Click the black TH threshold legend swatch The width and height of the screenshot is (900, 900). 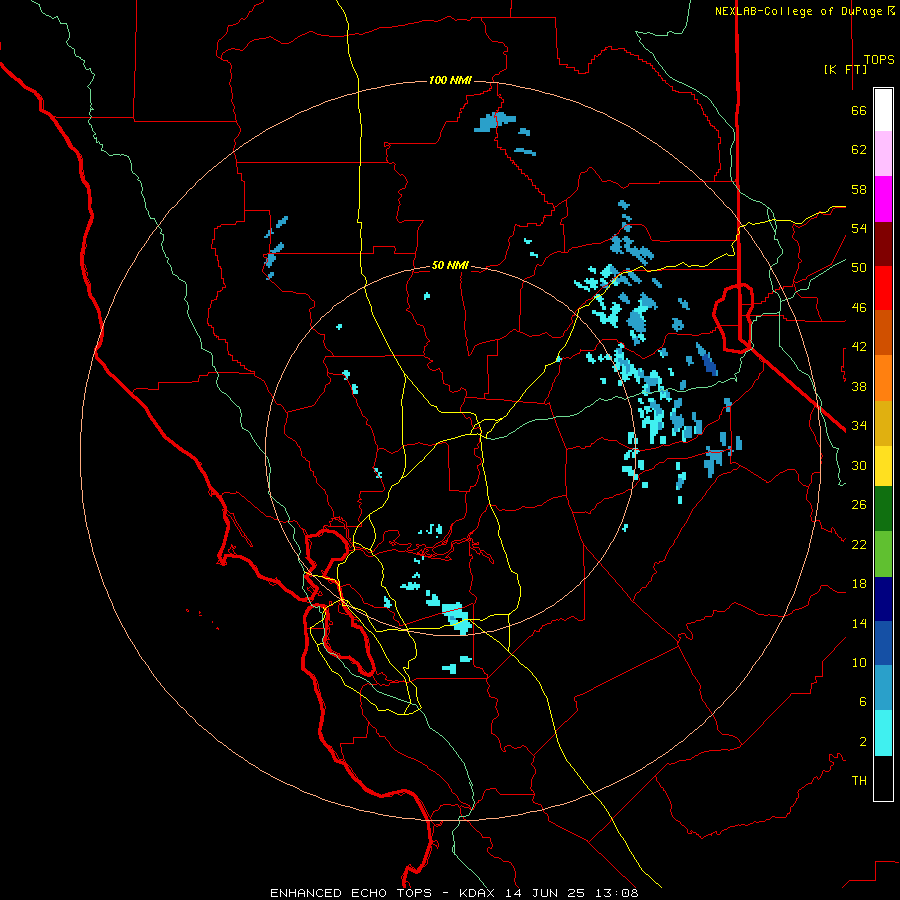coord(883,778)
